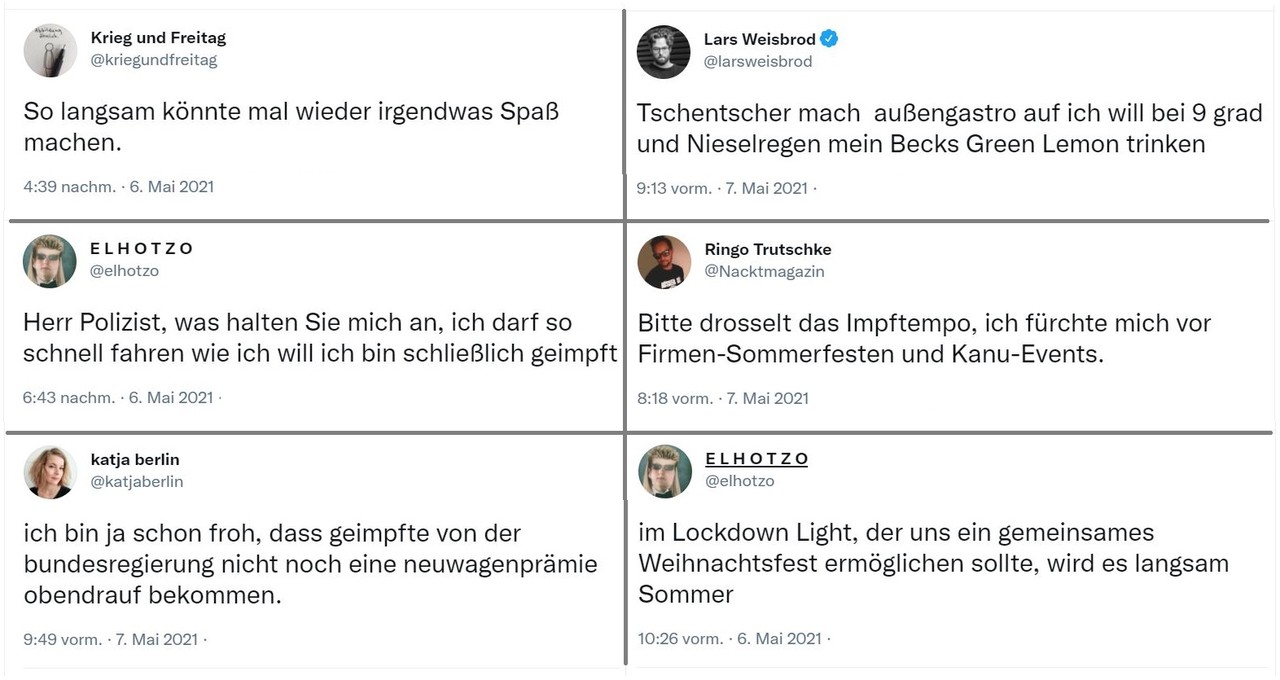
Task: Open ELHOTZO avatar on the police tweet
Action: 50,261
